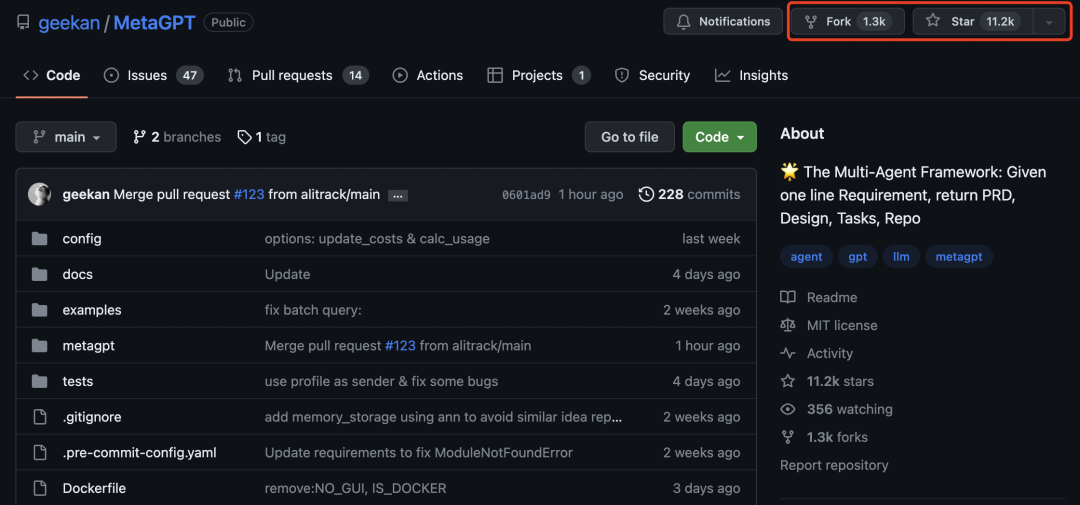
Task: Click the branches icon showing 2 branches
Action: tap(140, 137)
